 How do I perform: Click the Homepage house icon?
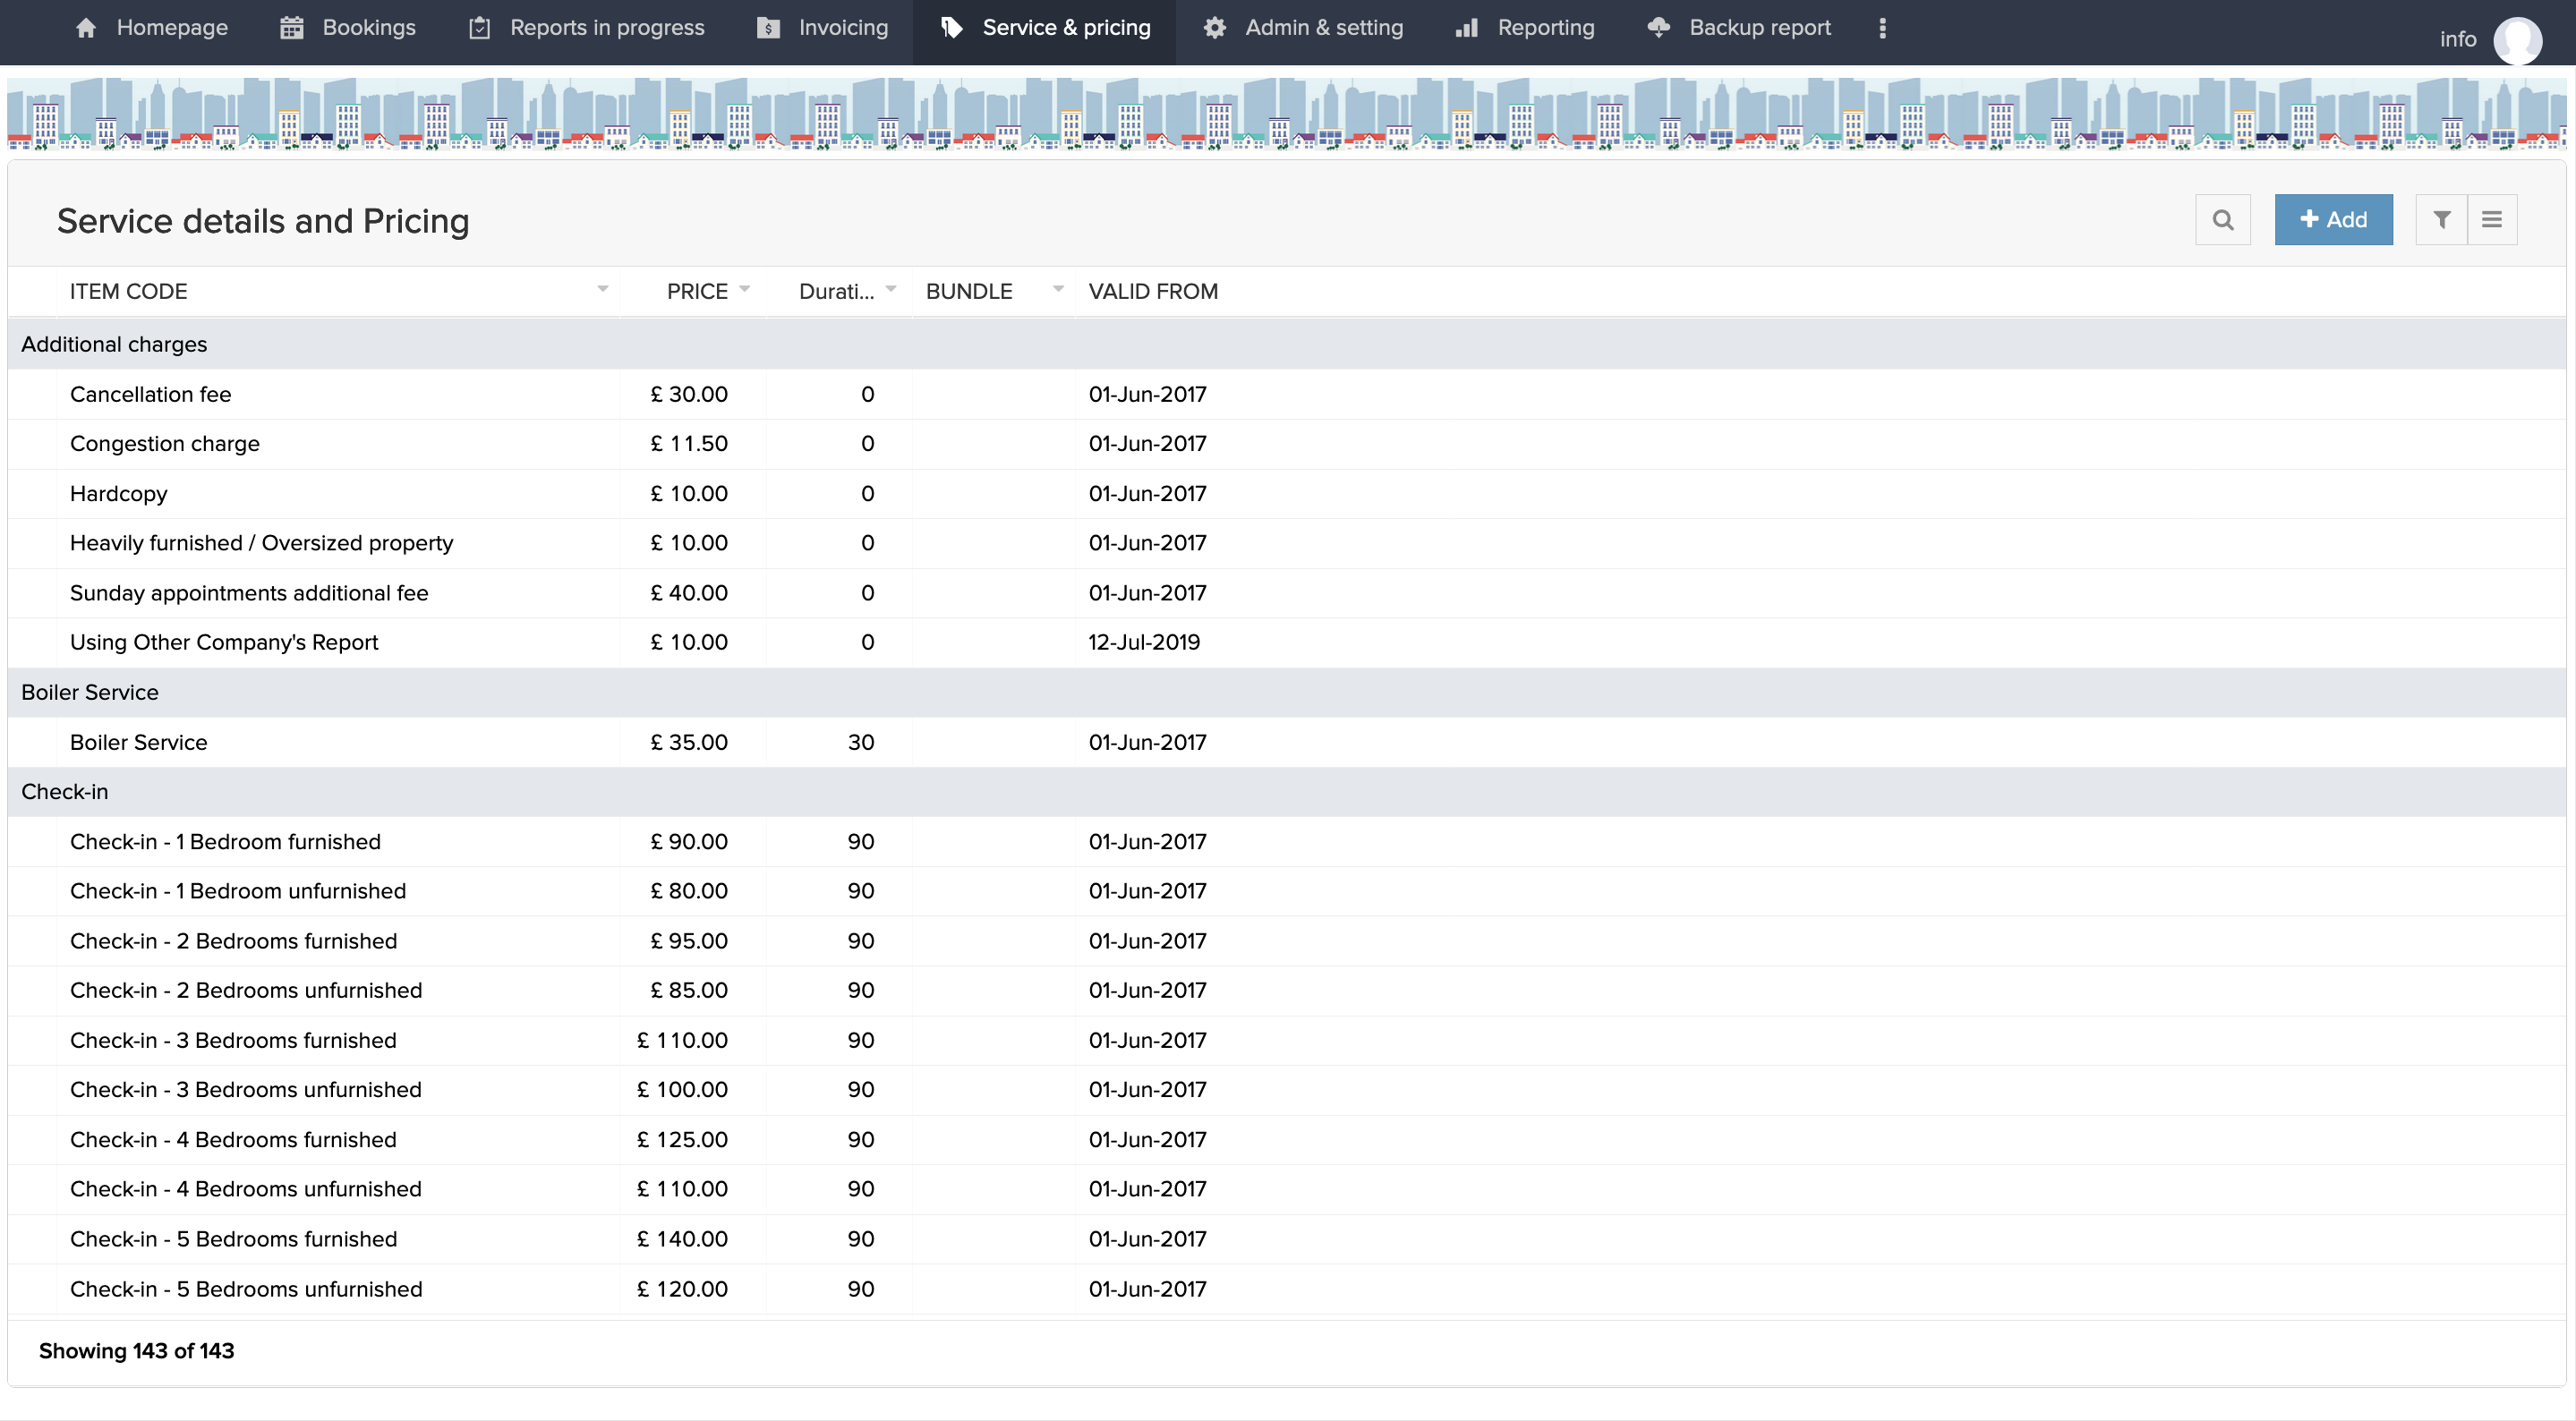tap(86, 28)
